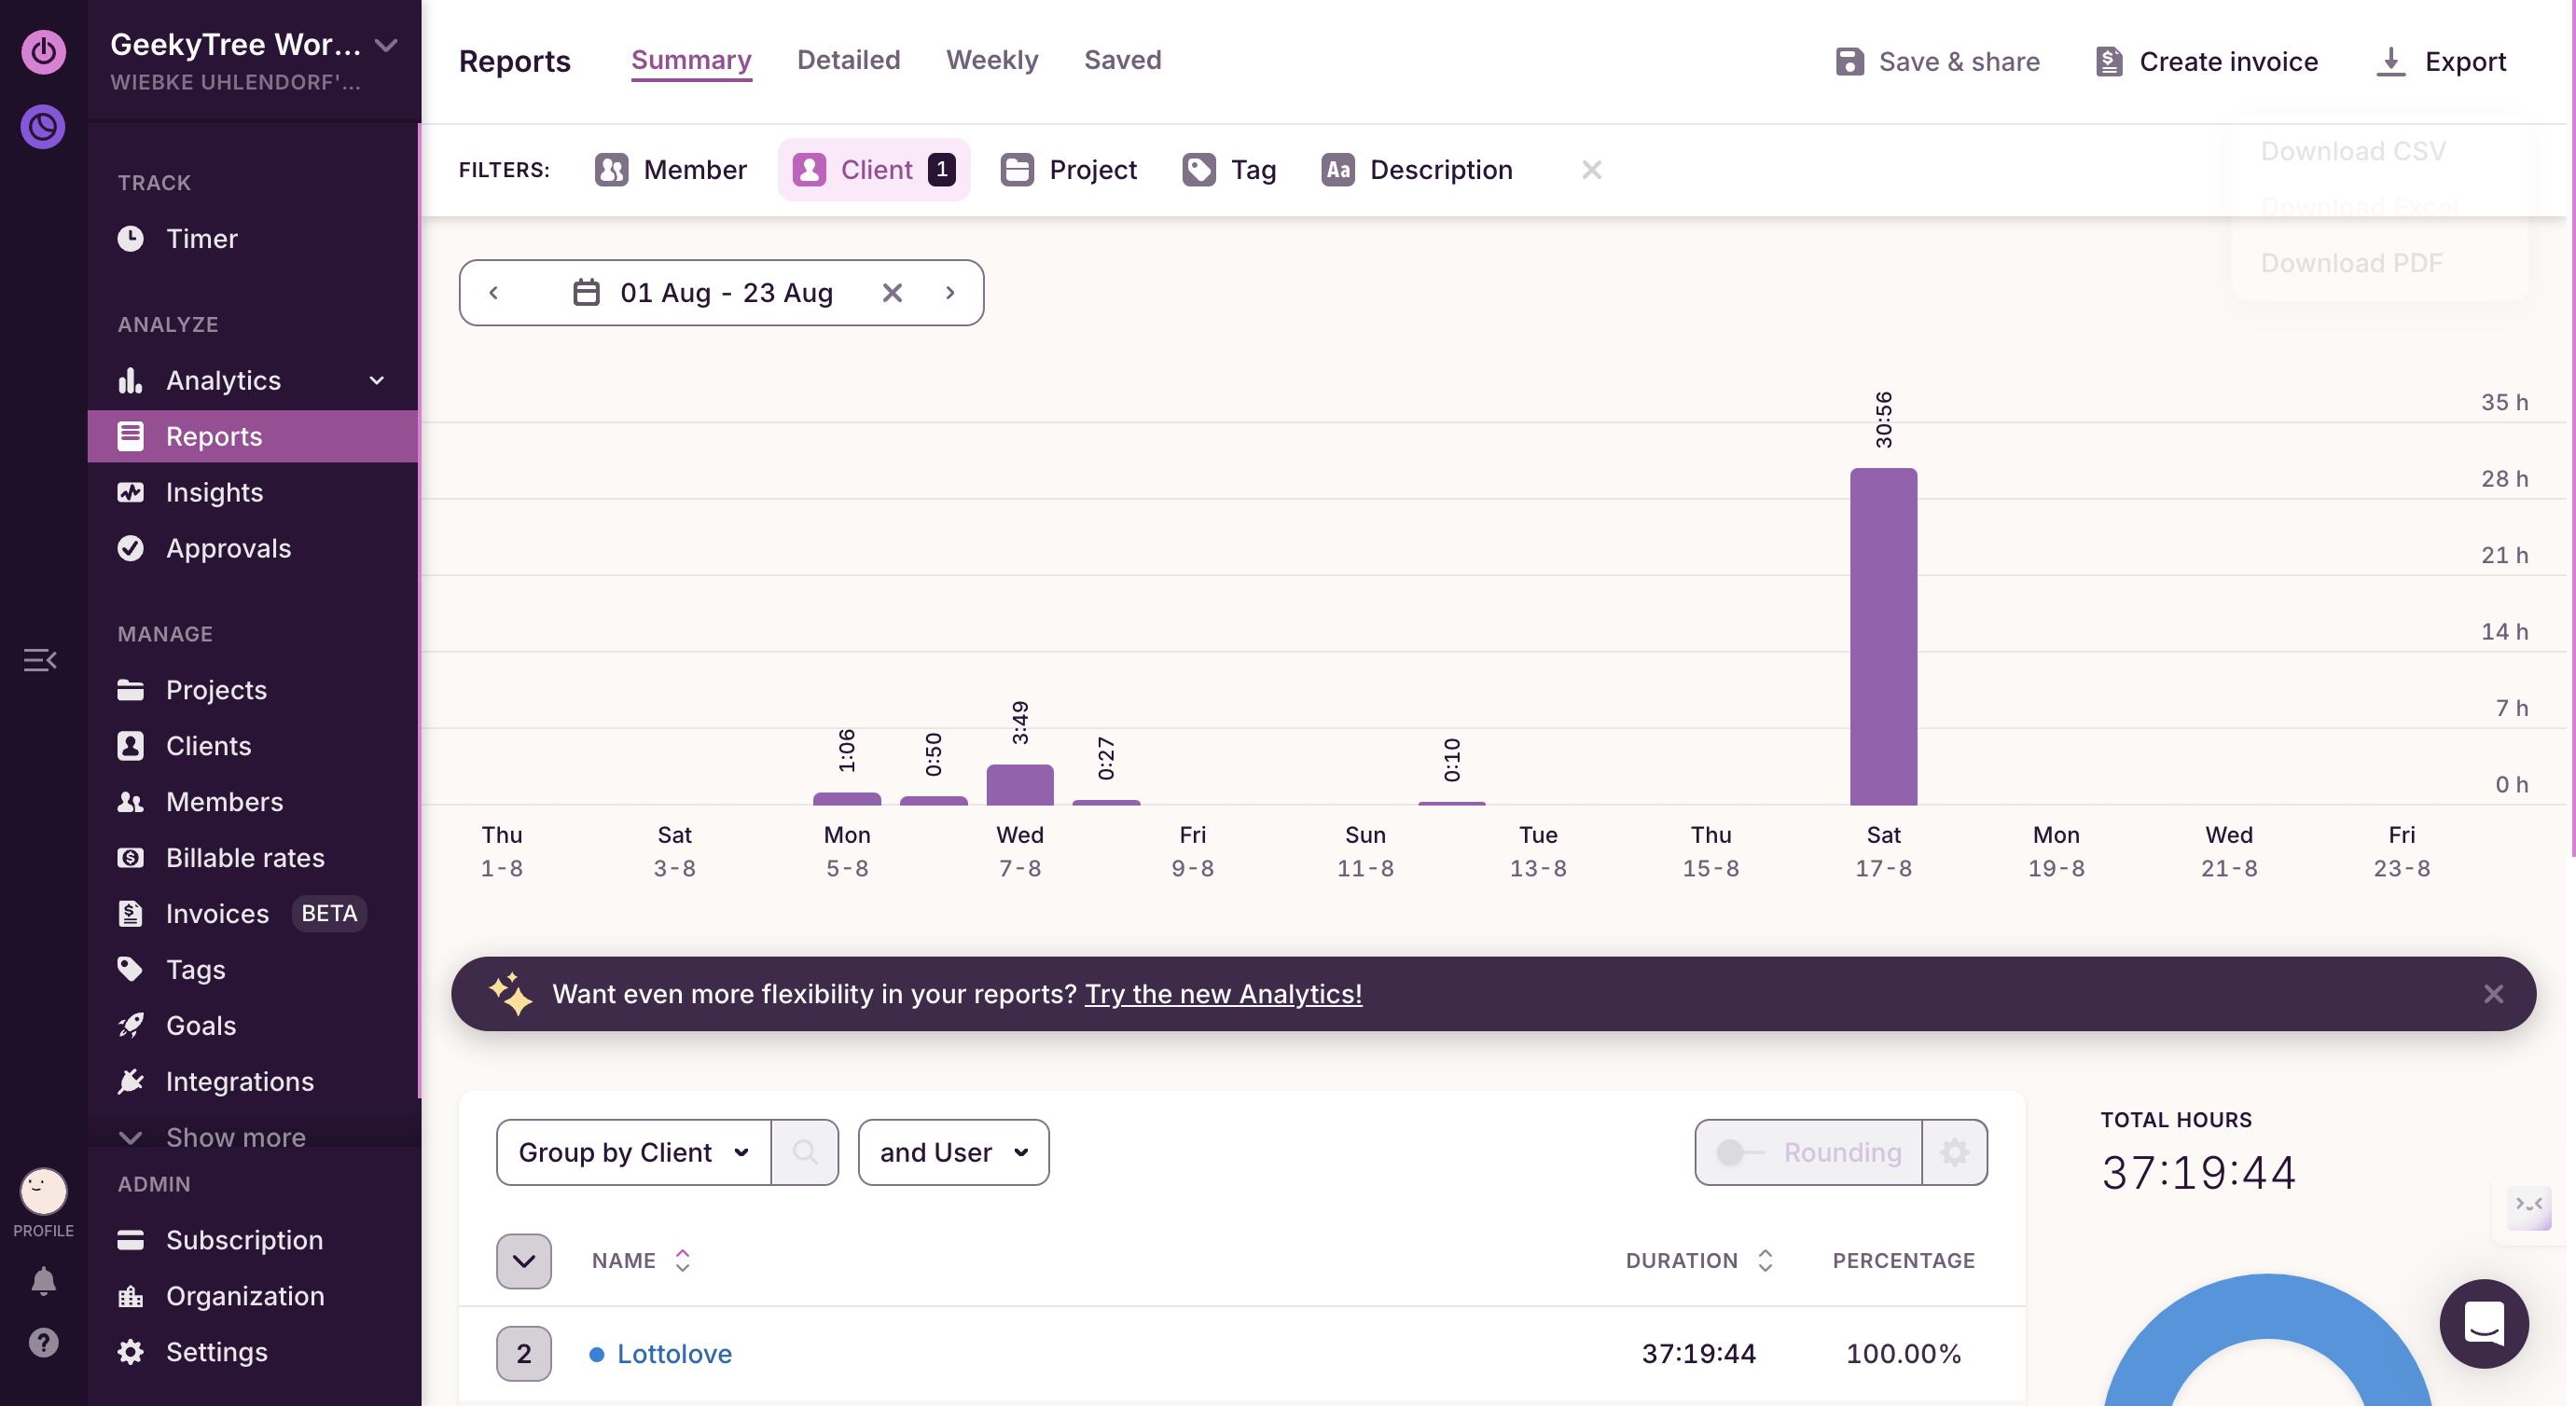This screenshot has height=1406, width=2576.
Task: Click the collapse panel widget icon
Action: (2529, 1207)
